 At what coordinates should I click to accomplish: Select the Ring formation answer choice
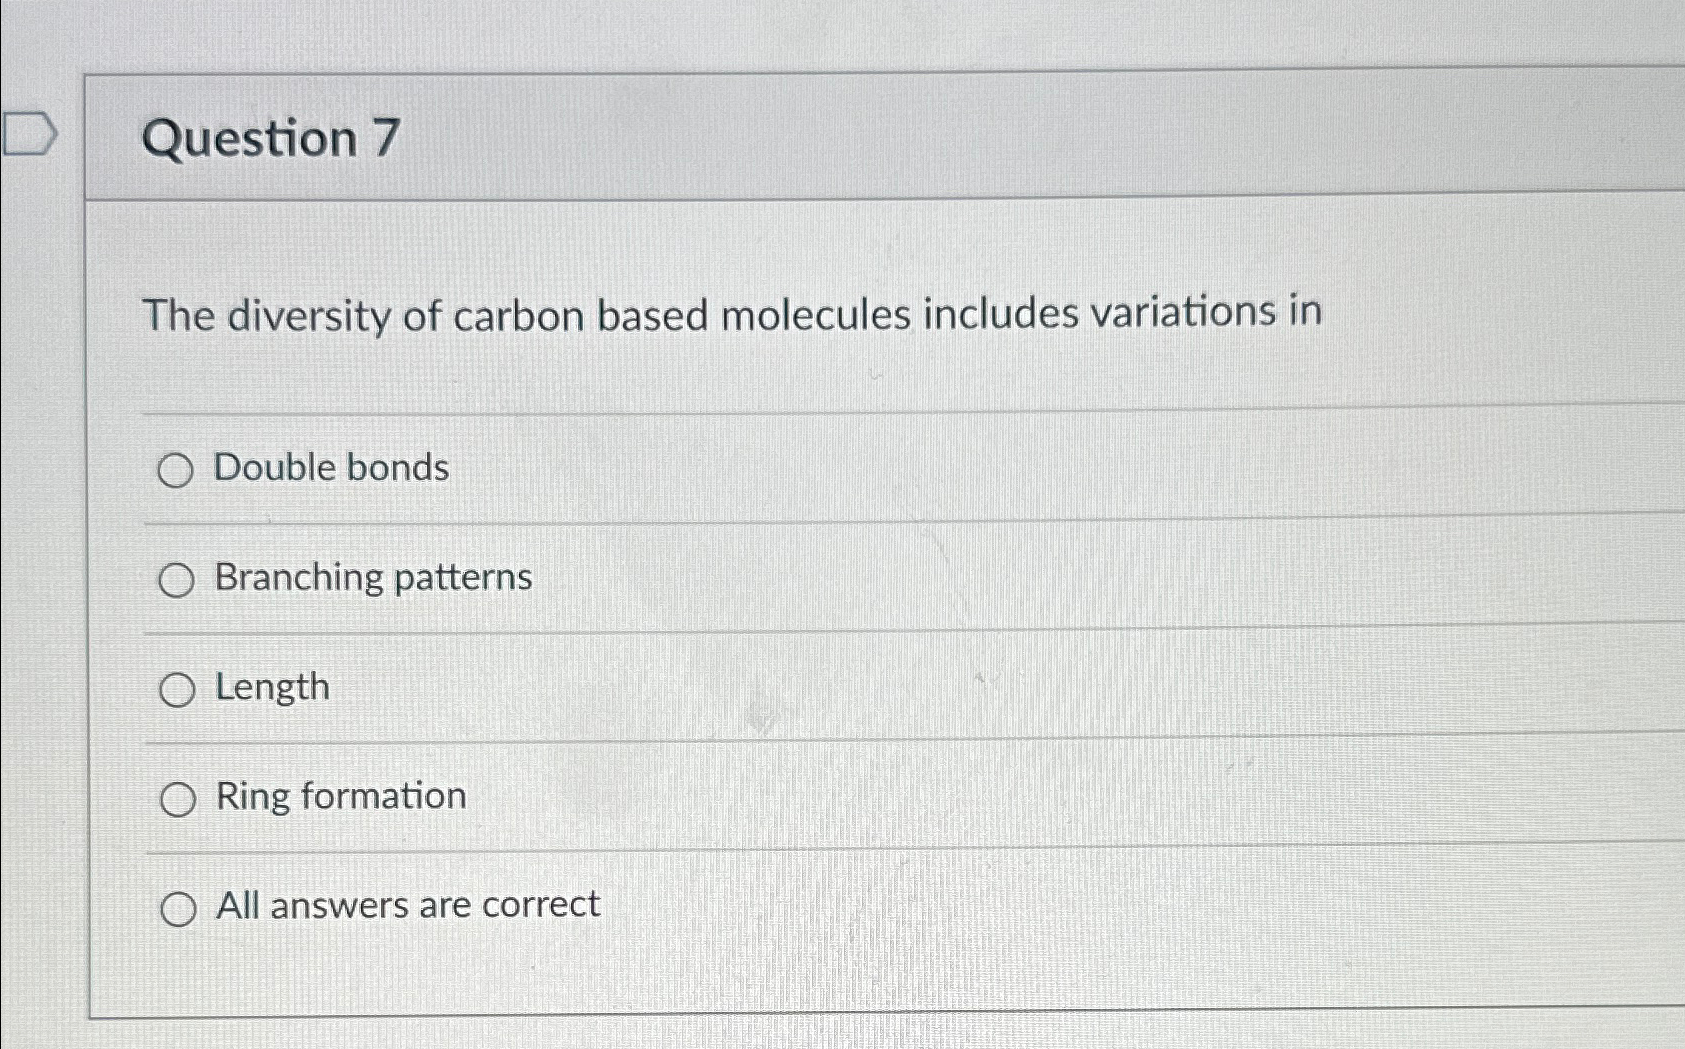tap(178, 799)
